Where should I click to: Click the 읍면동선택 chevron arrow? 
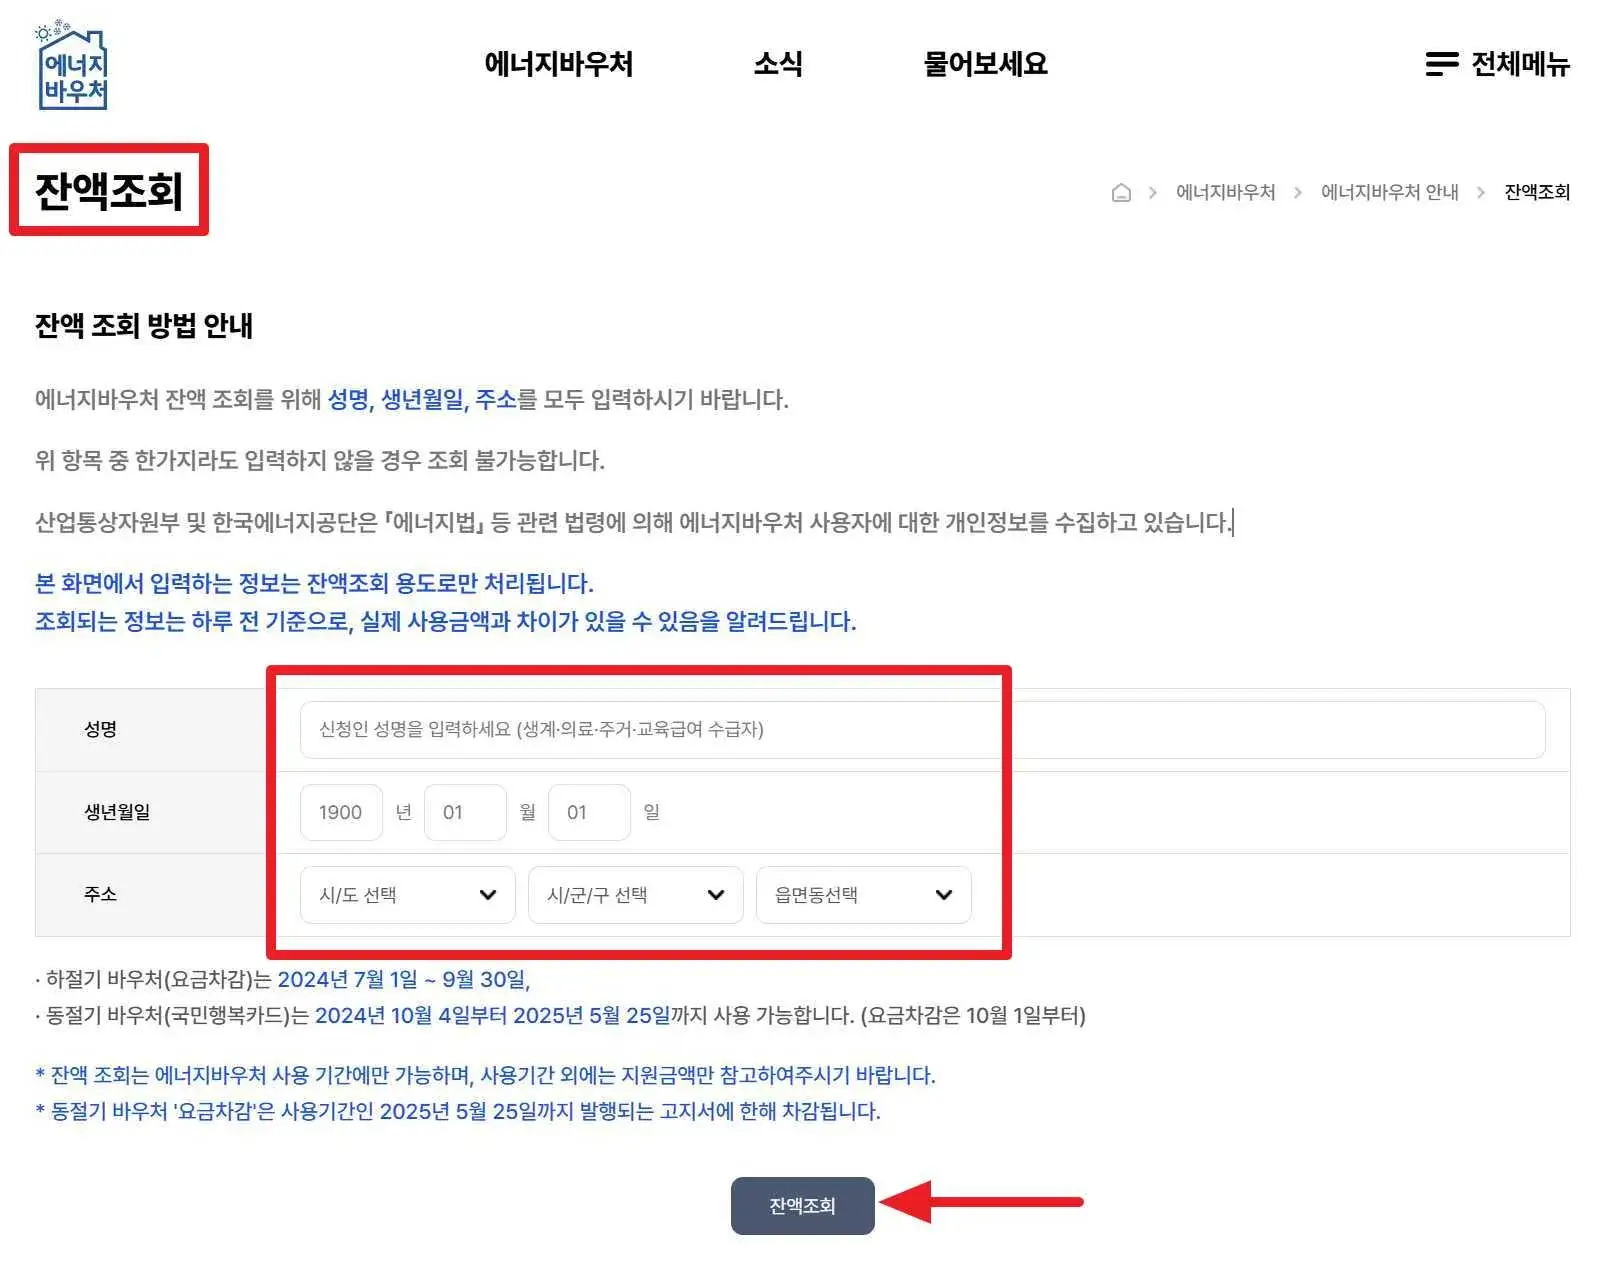pyautogui.click(x=943, y=895)
